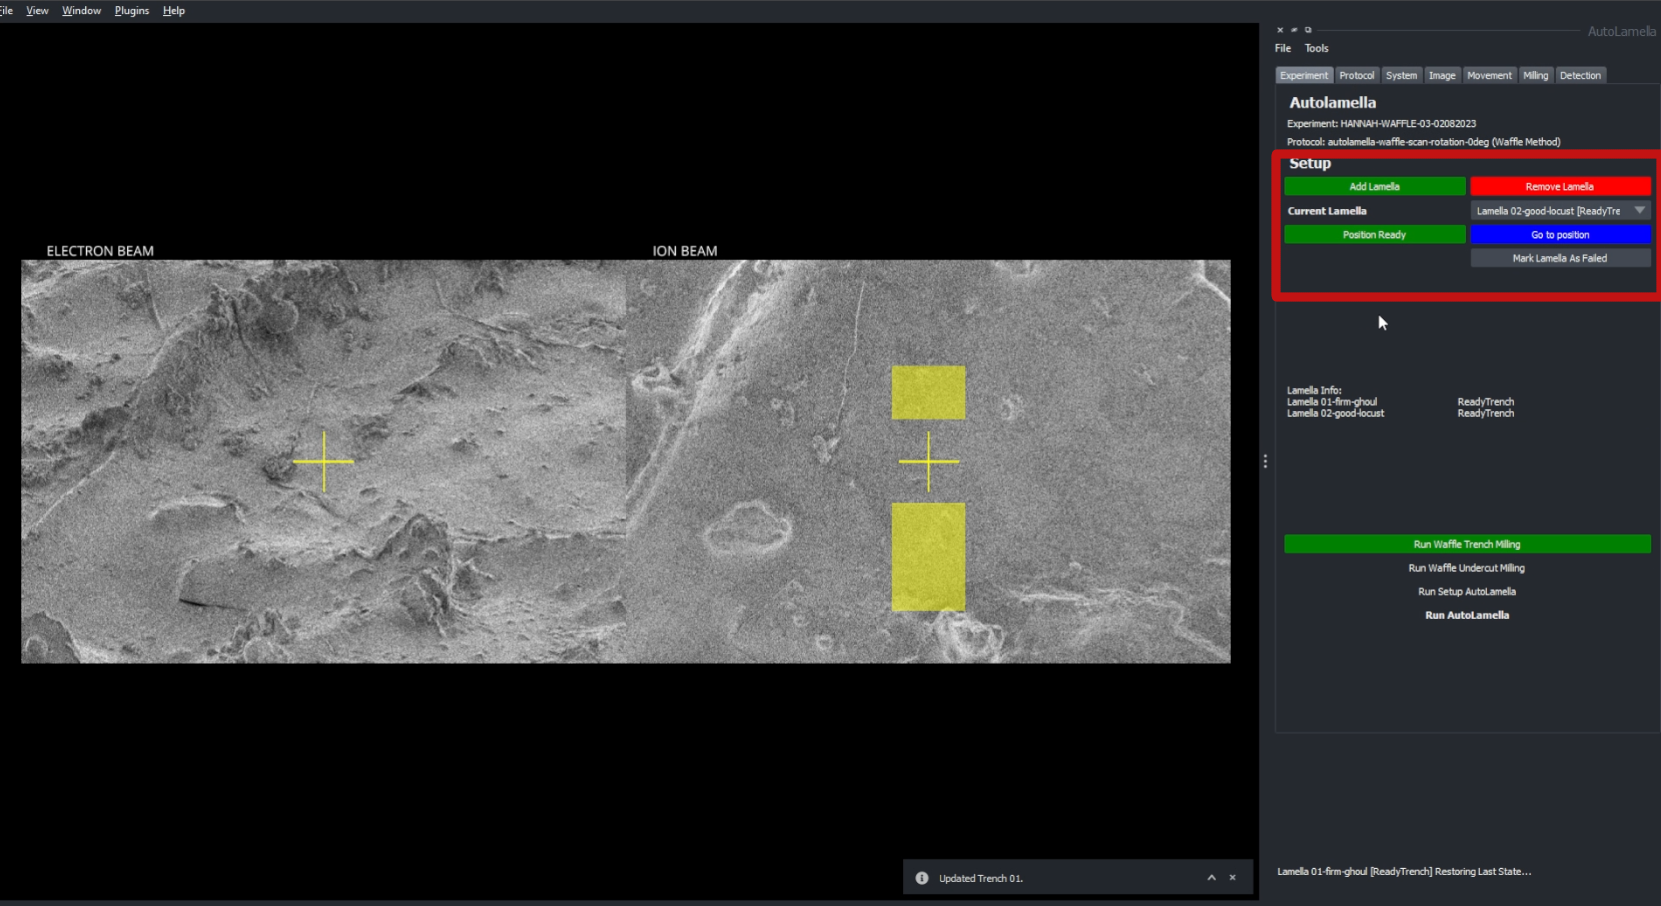Switch to the Protocol tab
The image size is (1661, 906).
1357,75
